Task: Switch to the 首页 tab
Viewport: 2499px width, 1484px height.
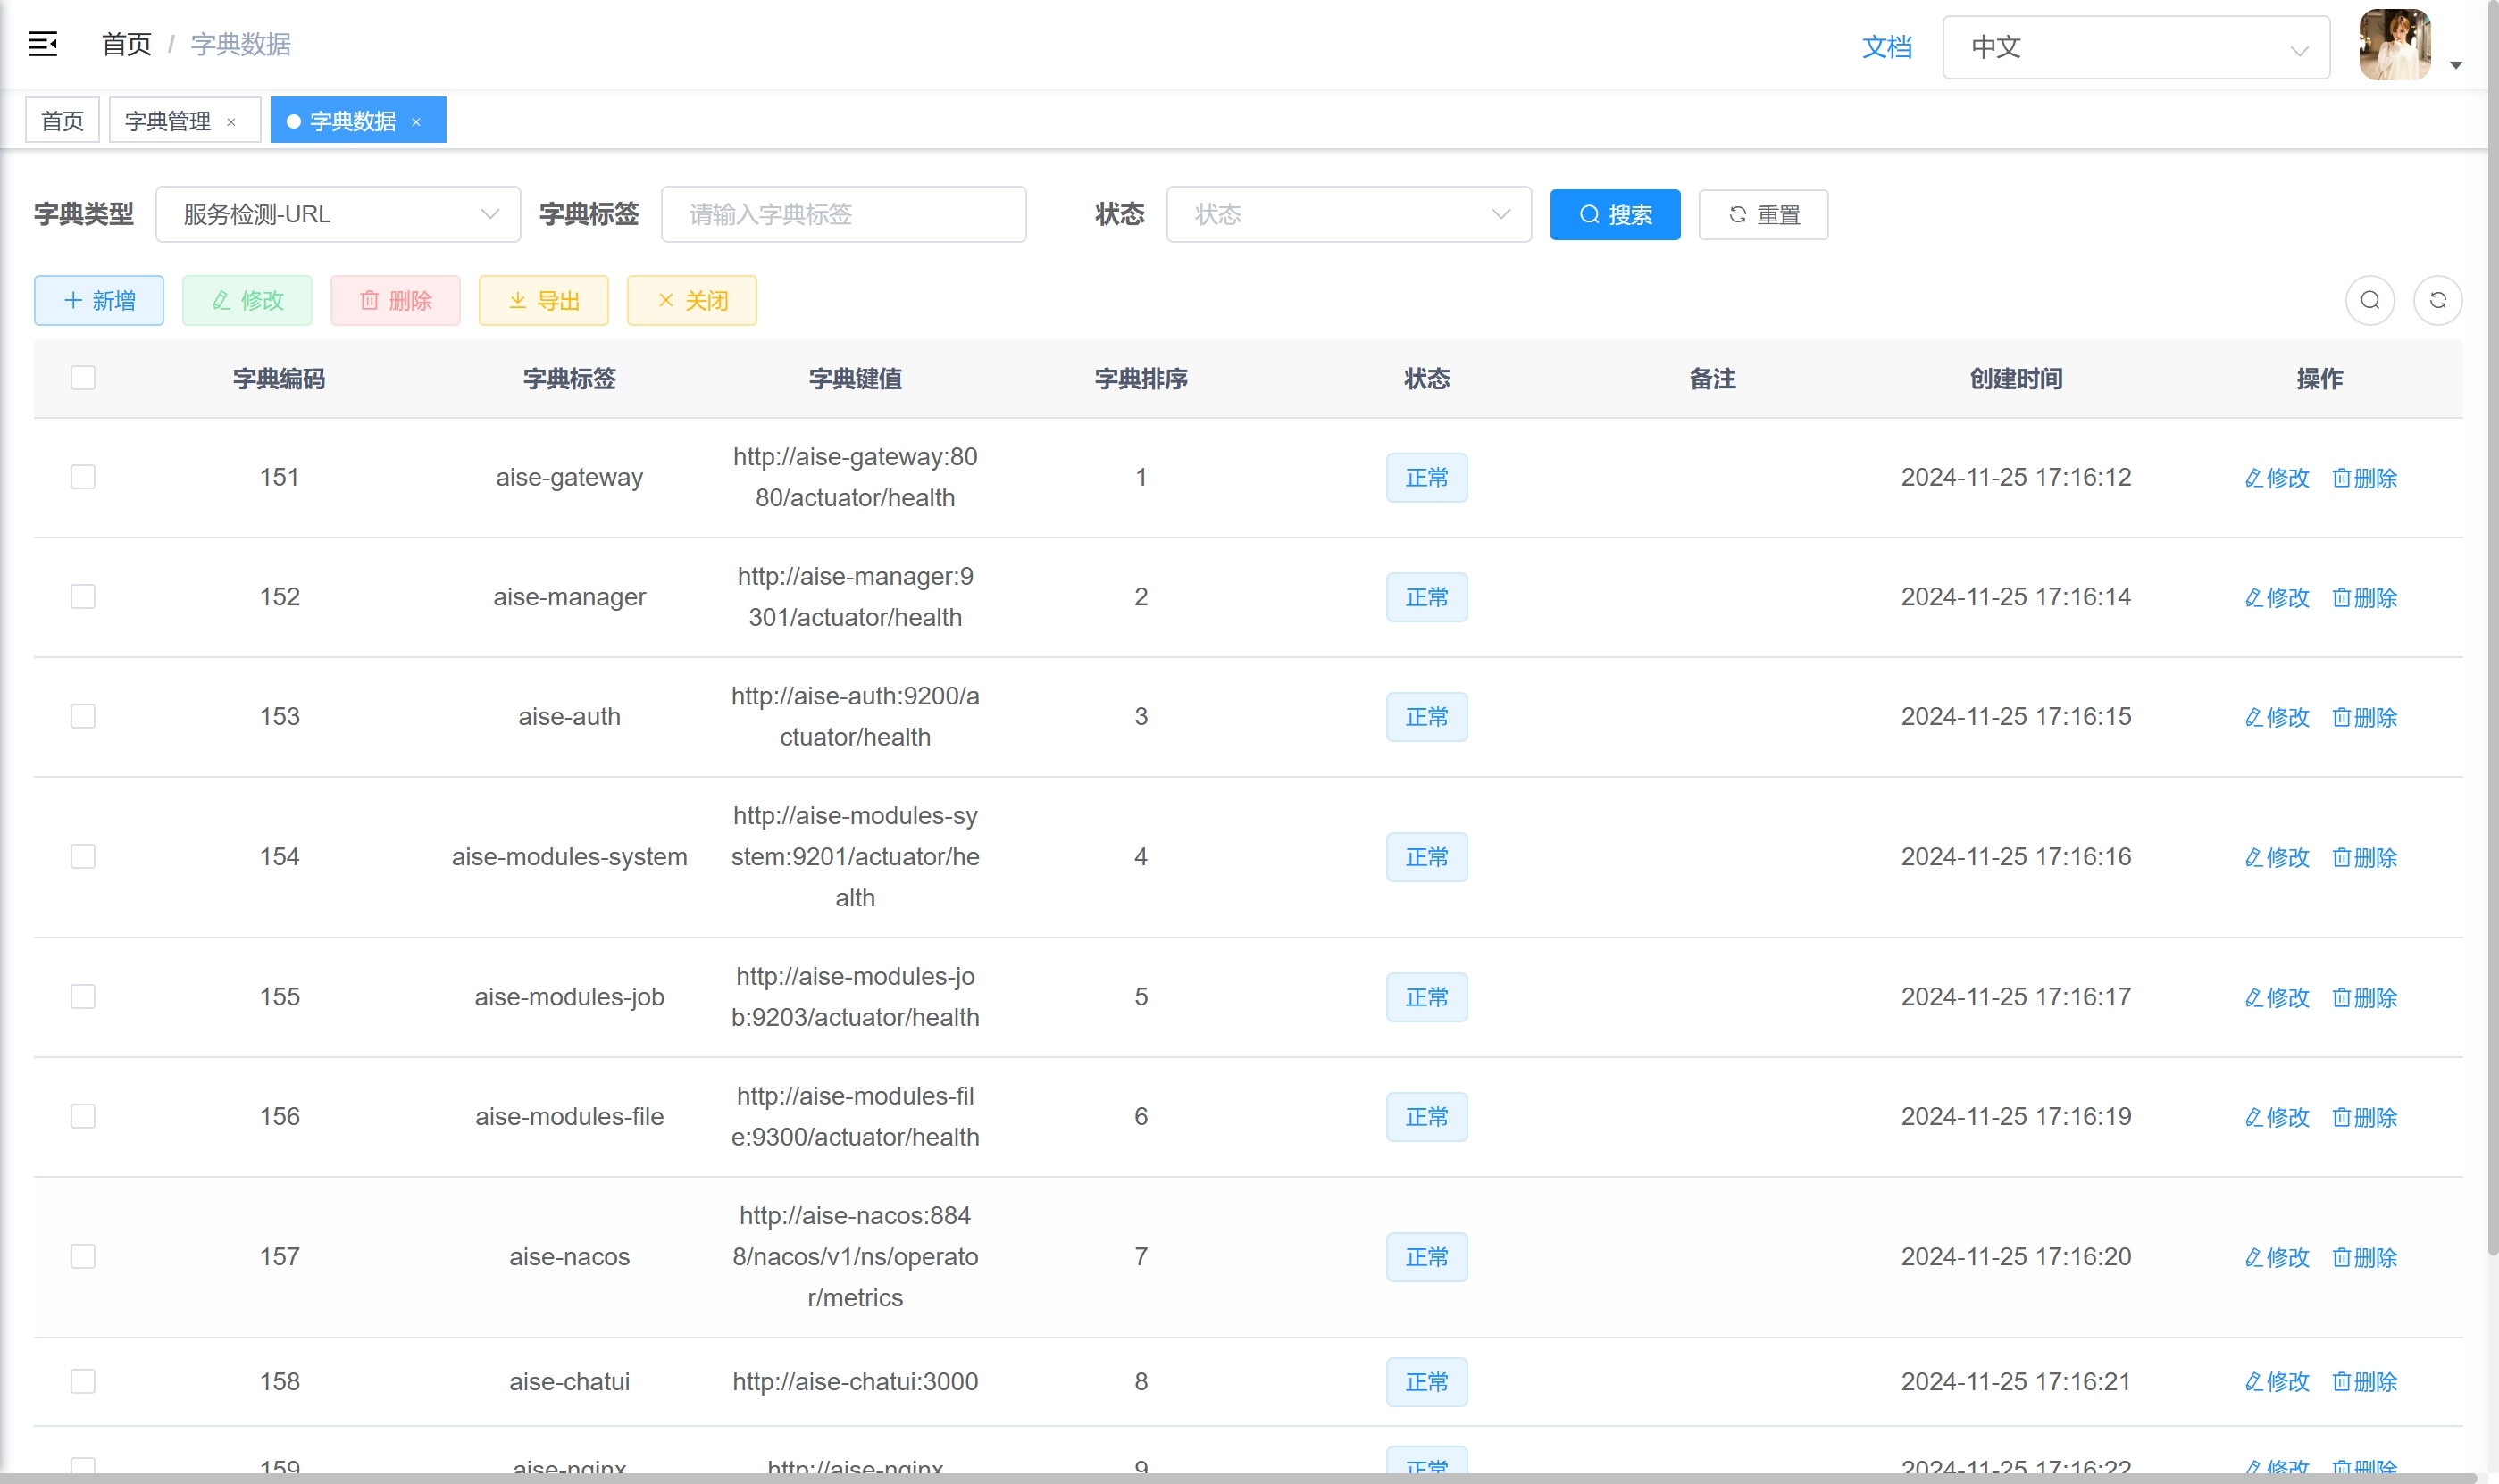Action: 62,121
